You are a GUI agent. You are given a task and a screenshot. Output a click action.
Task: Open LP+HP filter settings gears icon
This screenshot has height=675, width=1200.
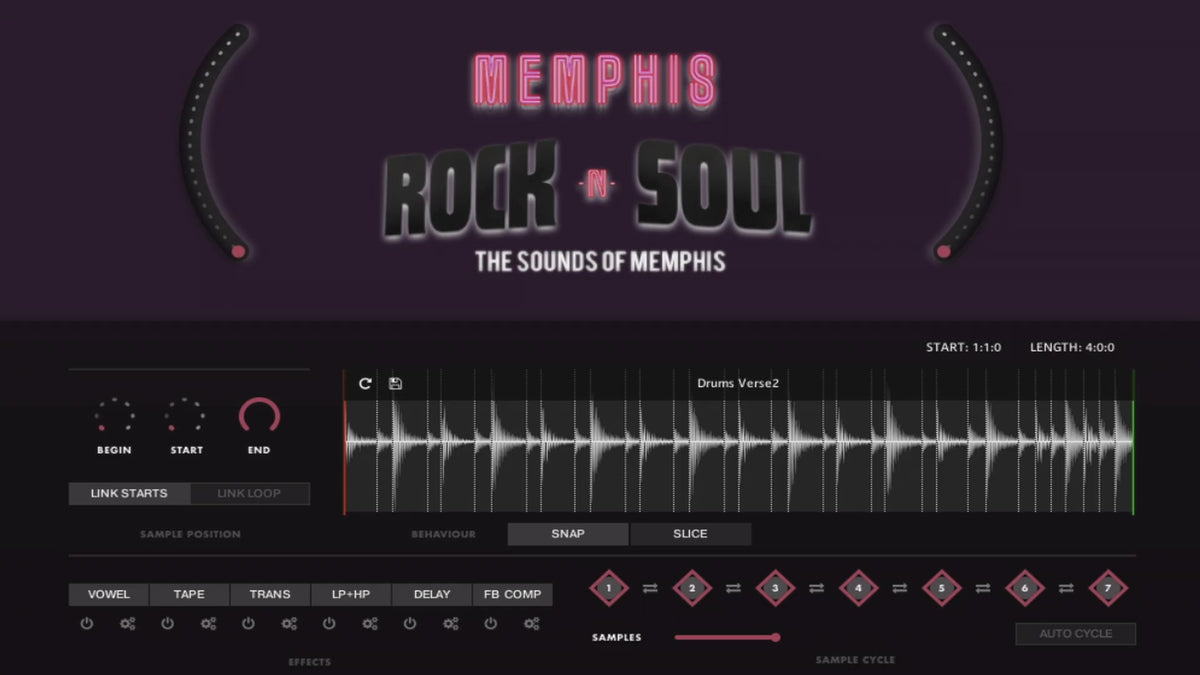[369, 624]
